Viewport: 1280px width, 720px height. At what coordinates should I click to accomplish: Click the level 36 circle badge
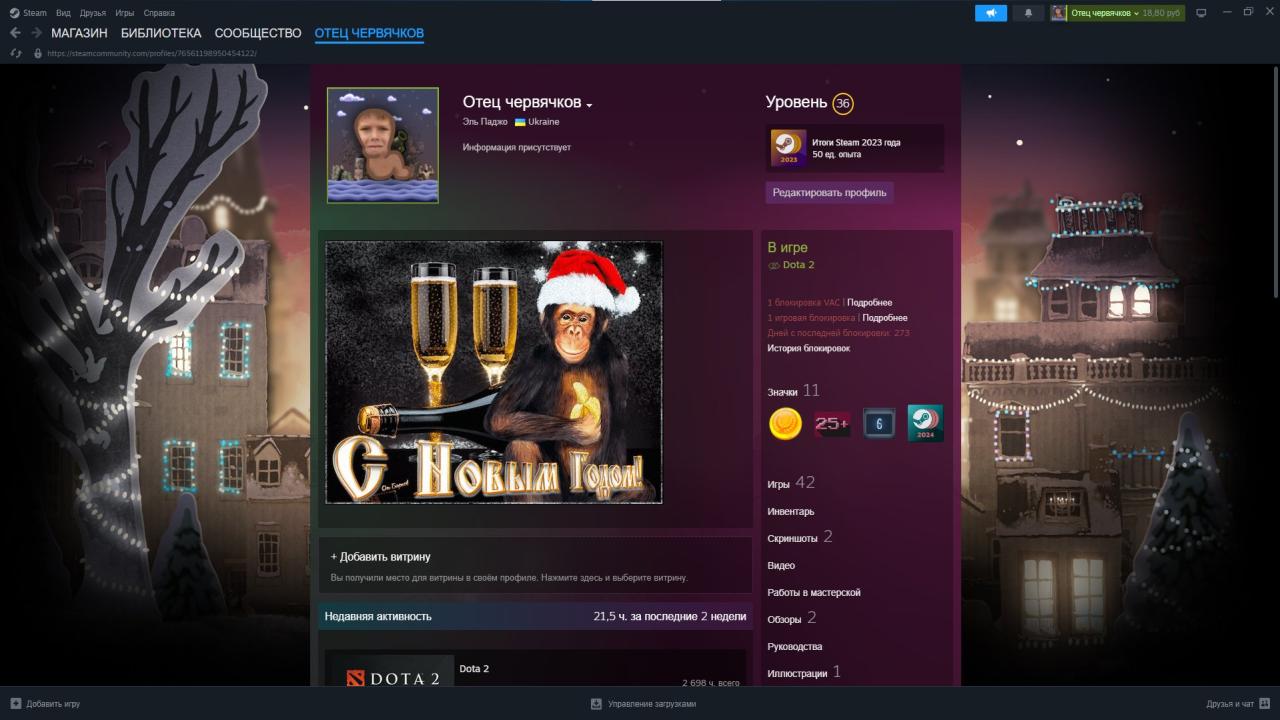click(843, 104)
